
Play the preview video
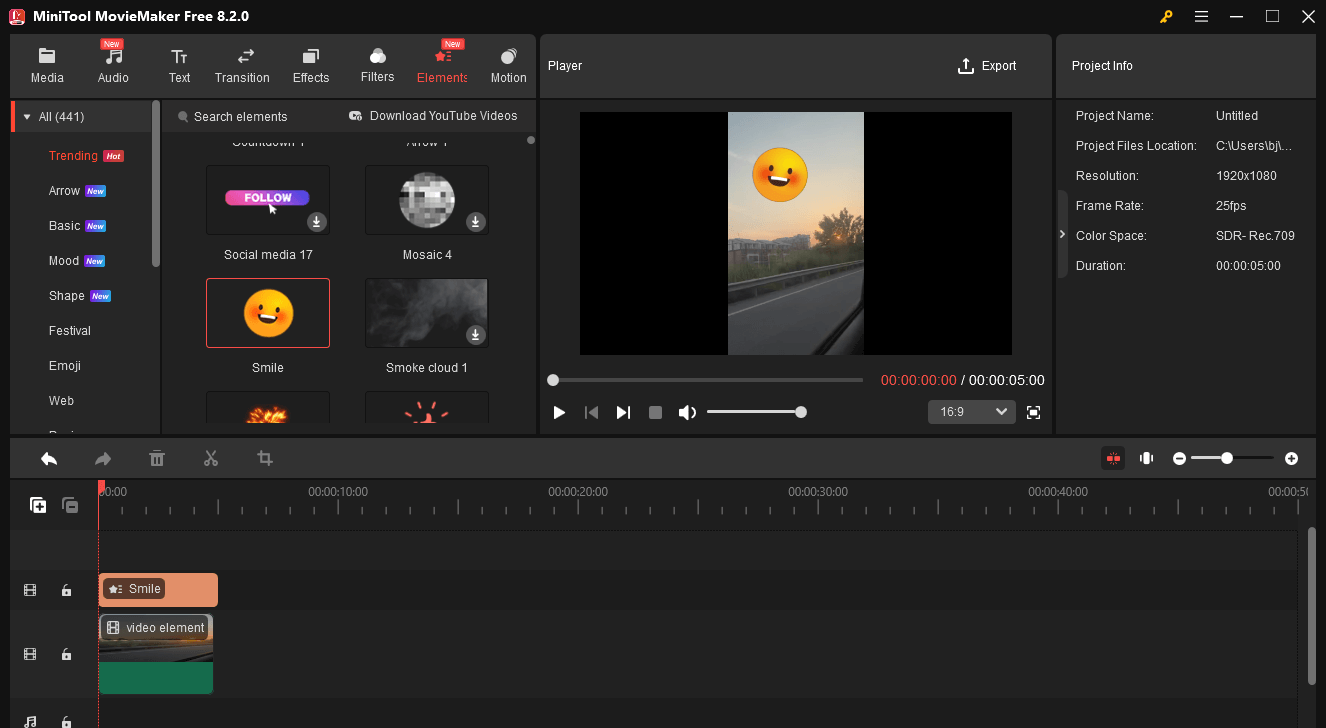559,412
